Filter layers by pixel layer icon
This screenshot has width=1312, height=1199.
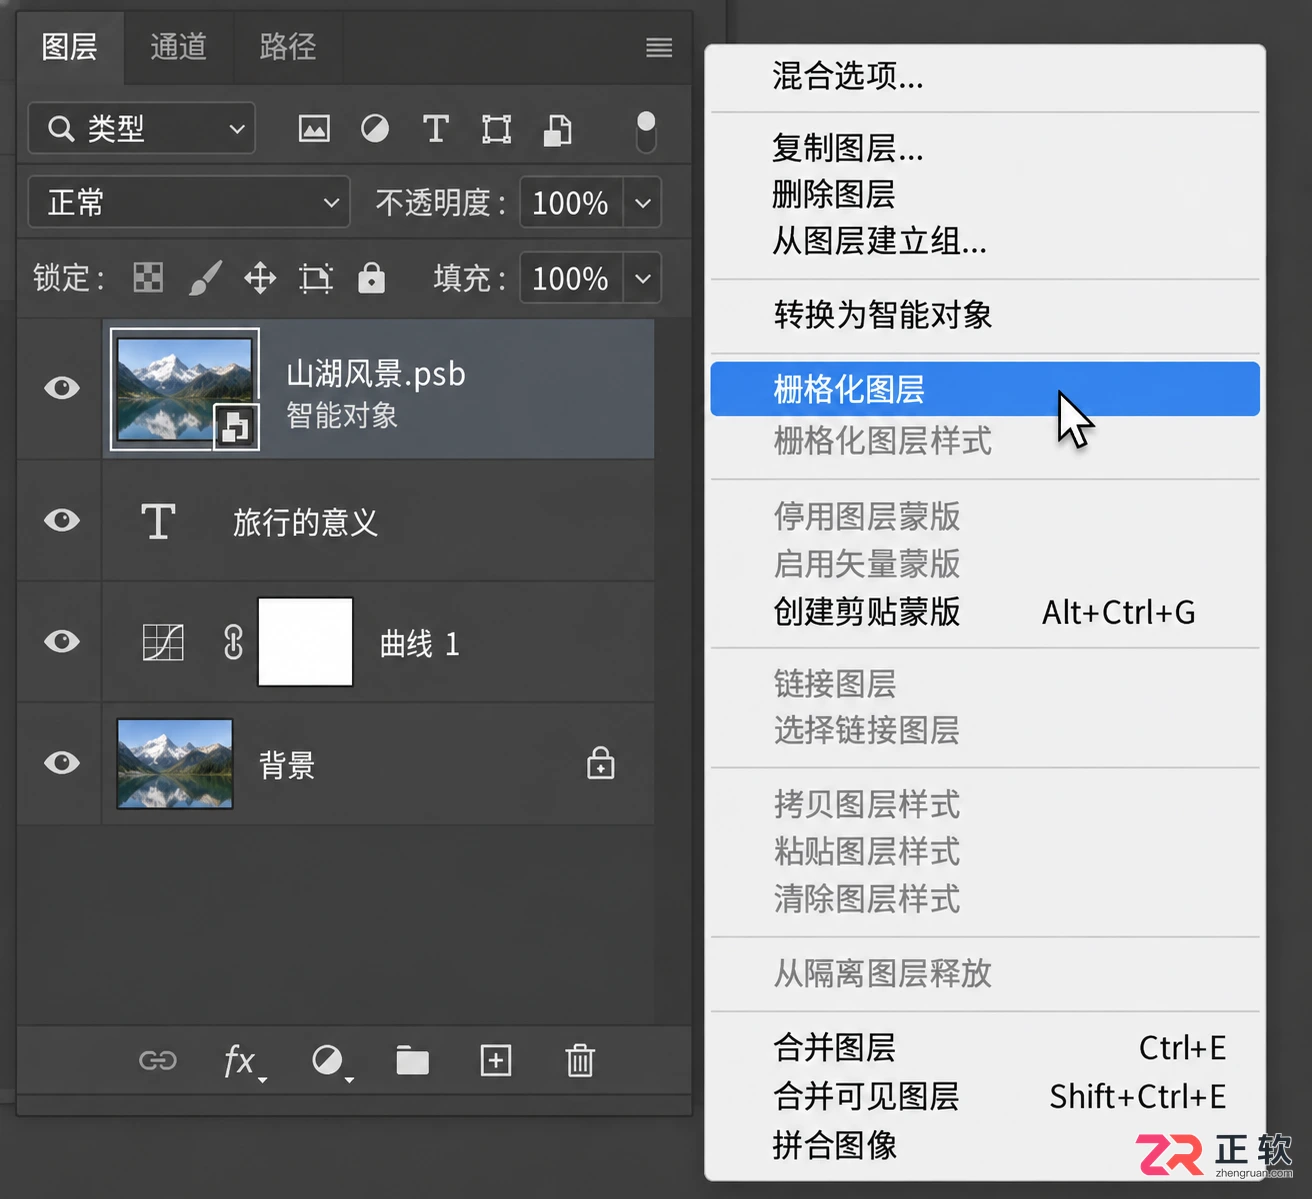coord(314,129)
